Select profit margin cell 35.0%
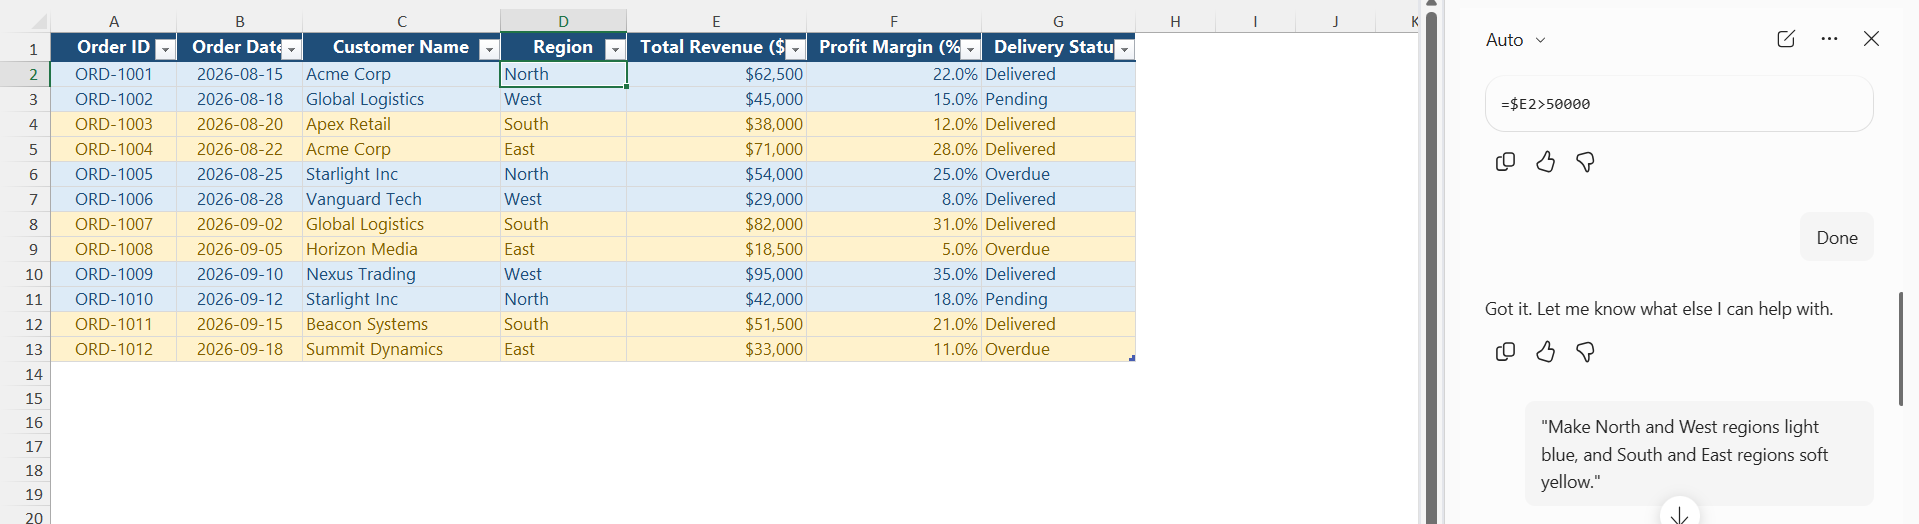Image resolution: width=1919 pixels, height=524 pixels. pyautogui.click(x=894, y=274)
